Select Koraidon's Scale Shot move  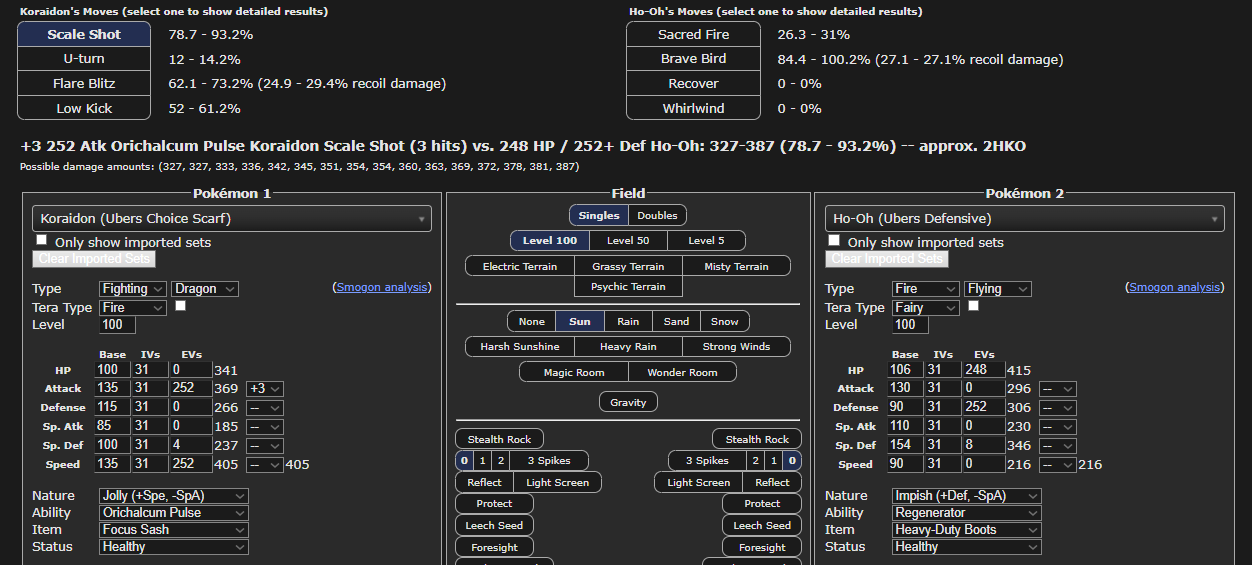(84, 34)
